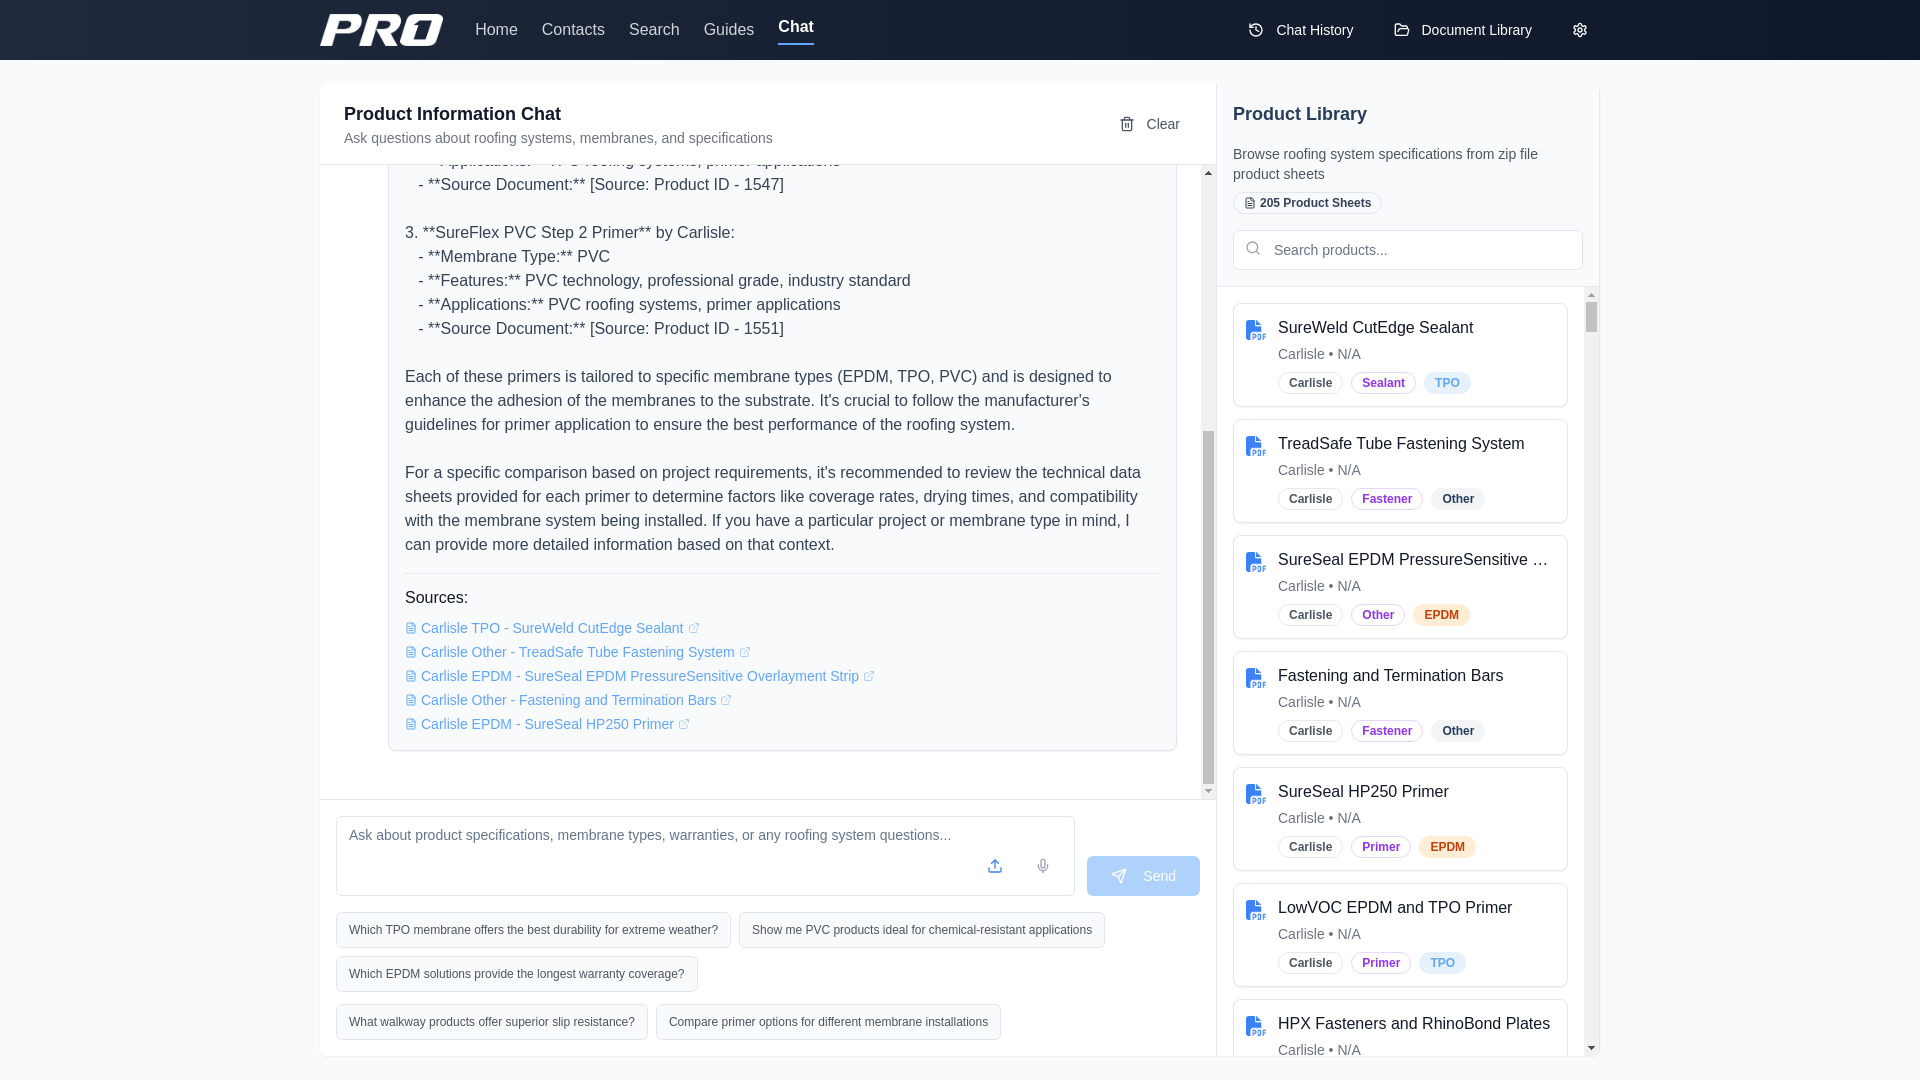Click PDF icon on LowVOC EPDM and TPO Primer card
Image resolution: width=1920 pixels, height=1080 pixels.
coord(1256,910)
